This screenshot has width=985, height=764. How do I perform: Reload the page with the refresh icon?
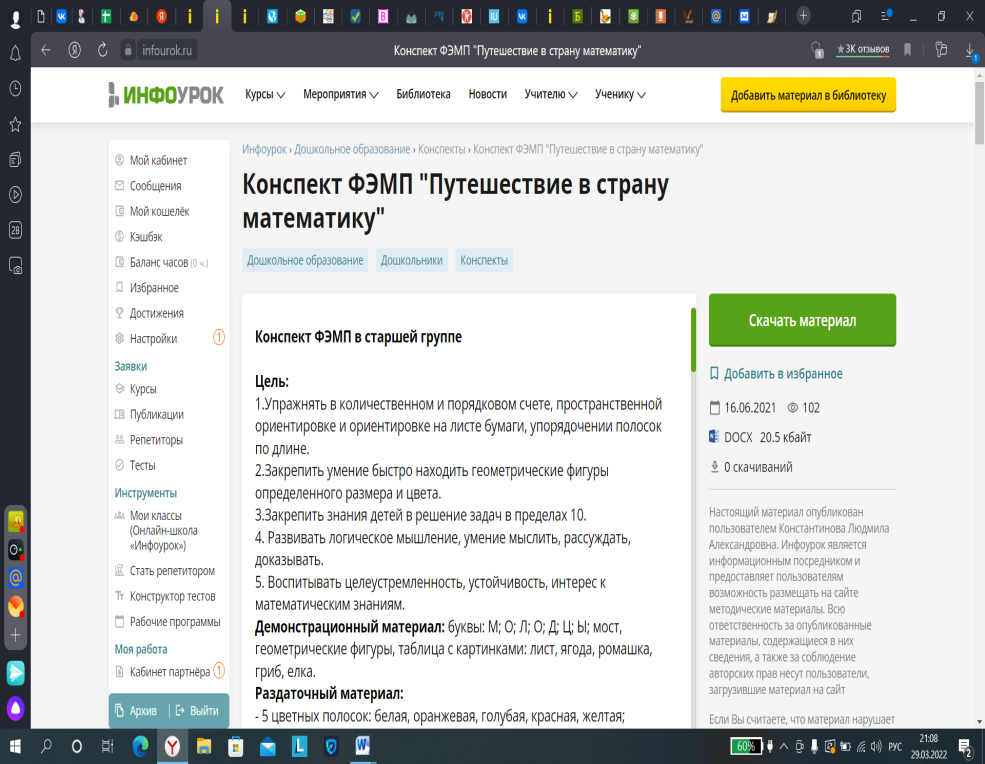click(x=102, y=50)
